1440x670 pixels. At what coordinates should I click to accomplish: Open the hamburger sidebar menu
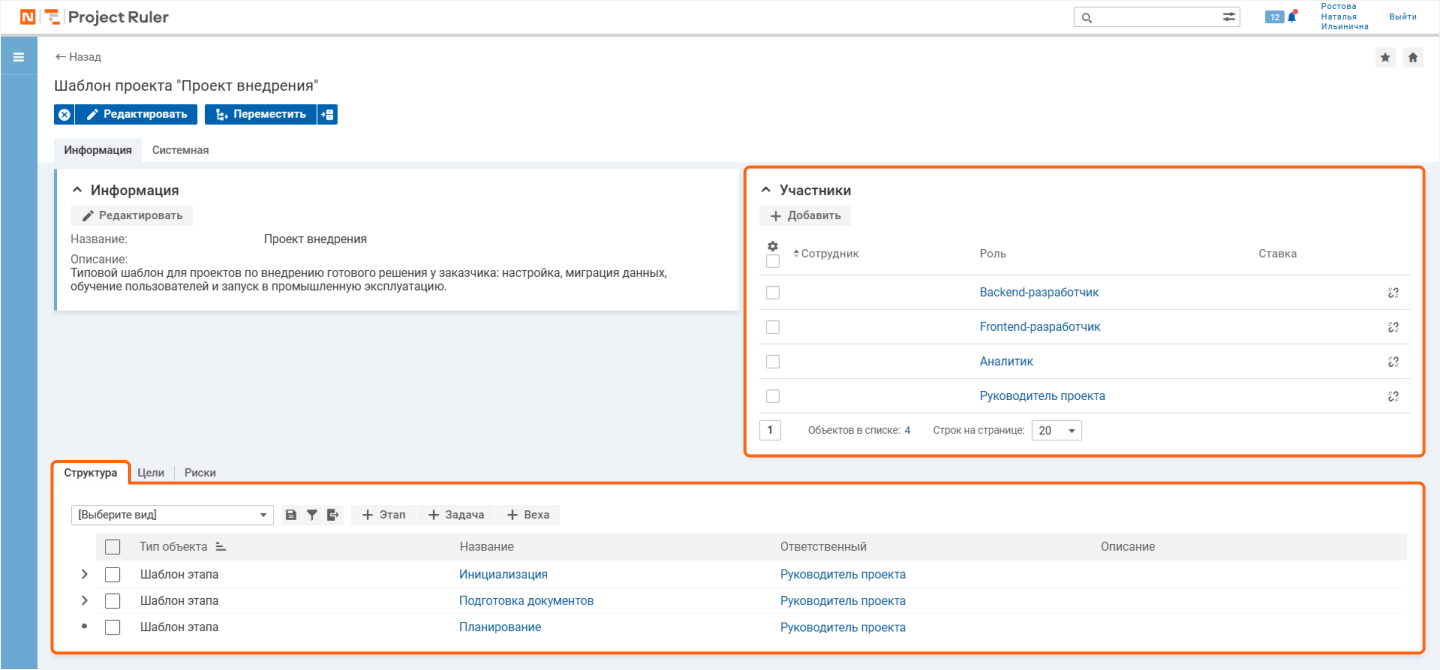(x=18, y=57)
